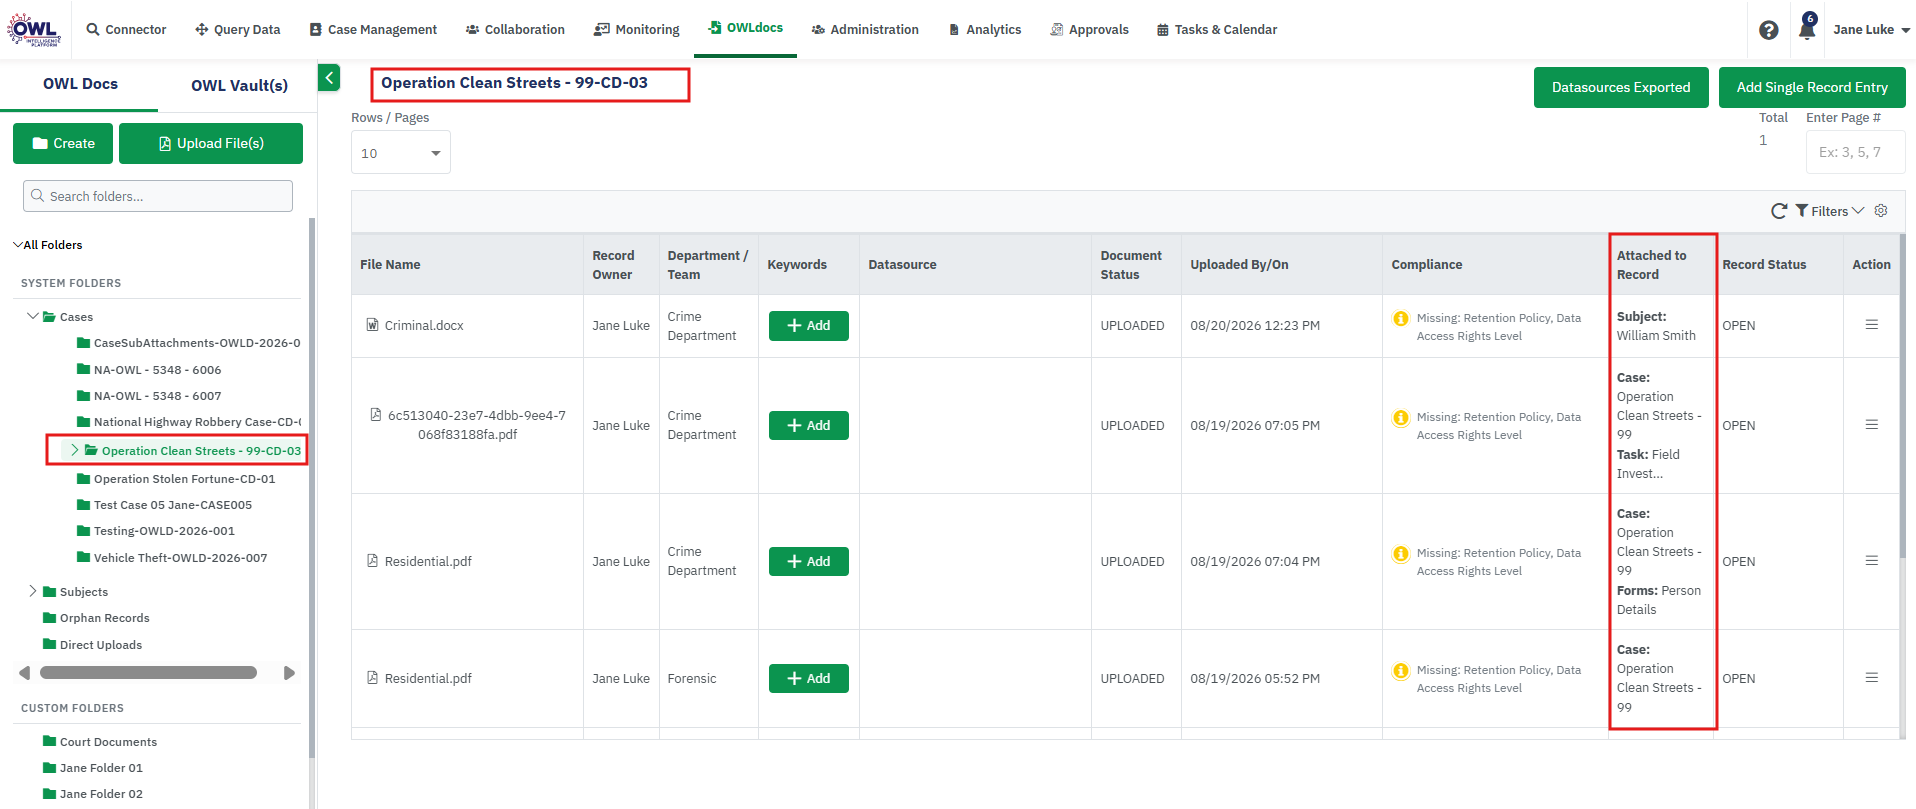Image resolution: width=1916 pixels, height=809 pixels.
Task: Expand the Subjects folder chevron
Action: (33, 591)
